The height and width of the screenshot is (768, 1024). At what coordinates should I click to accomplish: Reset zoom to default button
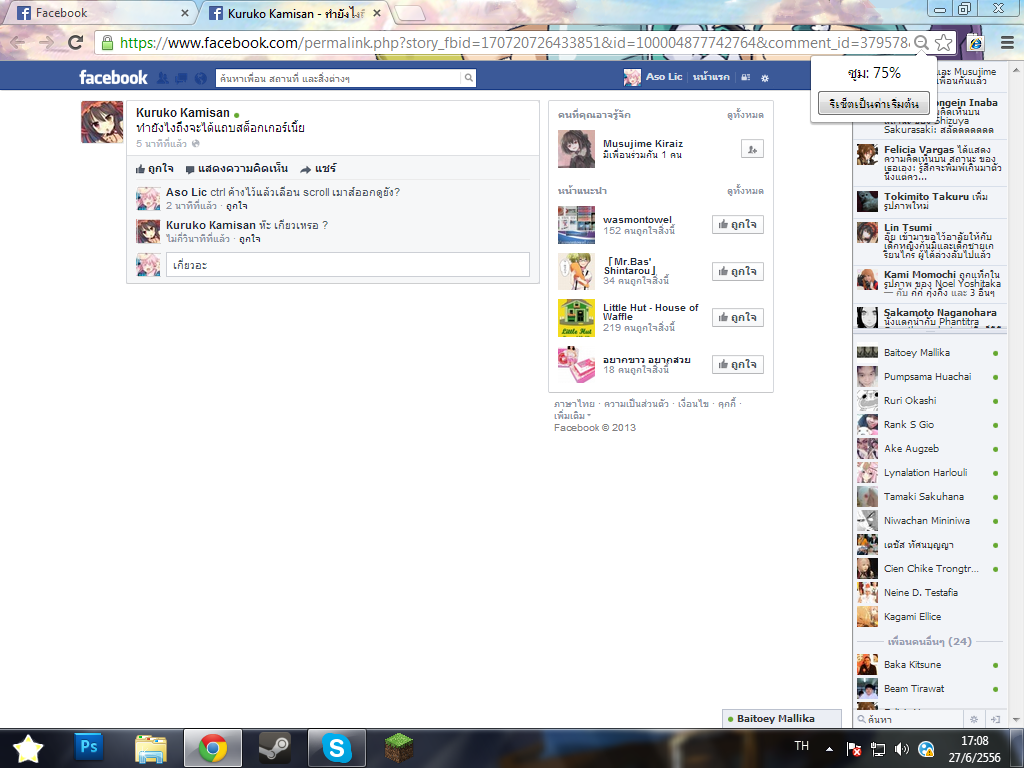pos(874,103)
